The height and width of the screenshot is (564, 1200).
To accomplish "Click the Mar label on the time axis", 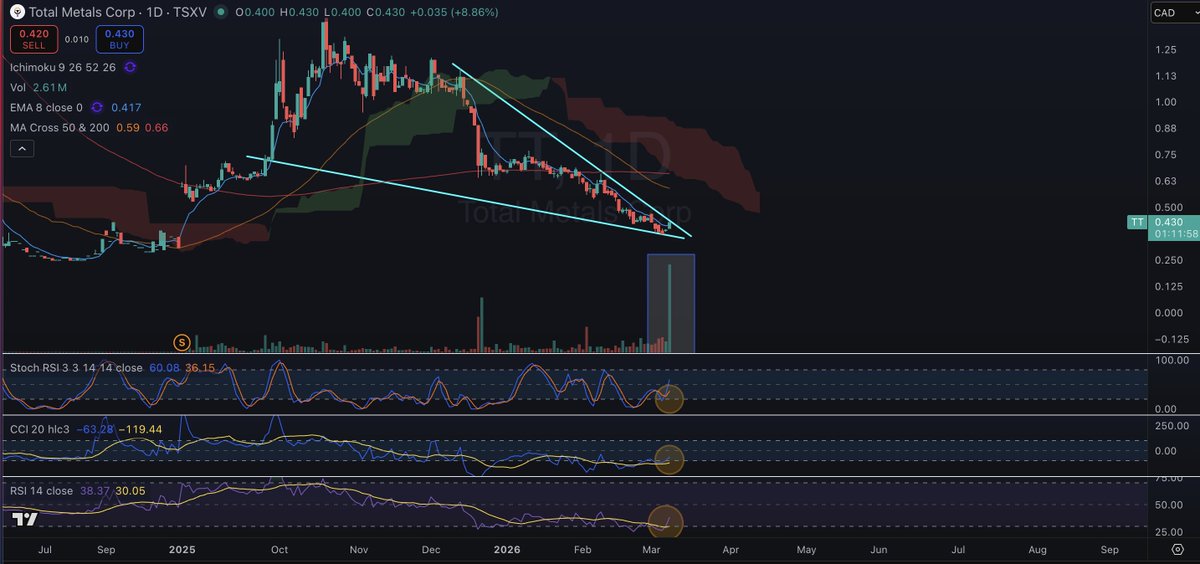I will pyautogui.click(x=650, y=549).
